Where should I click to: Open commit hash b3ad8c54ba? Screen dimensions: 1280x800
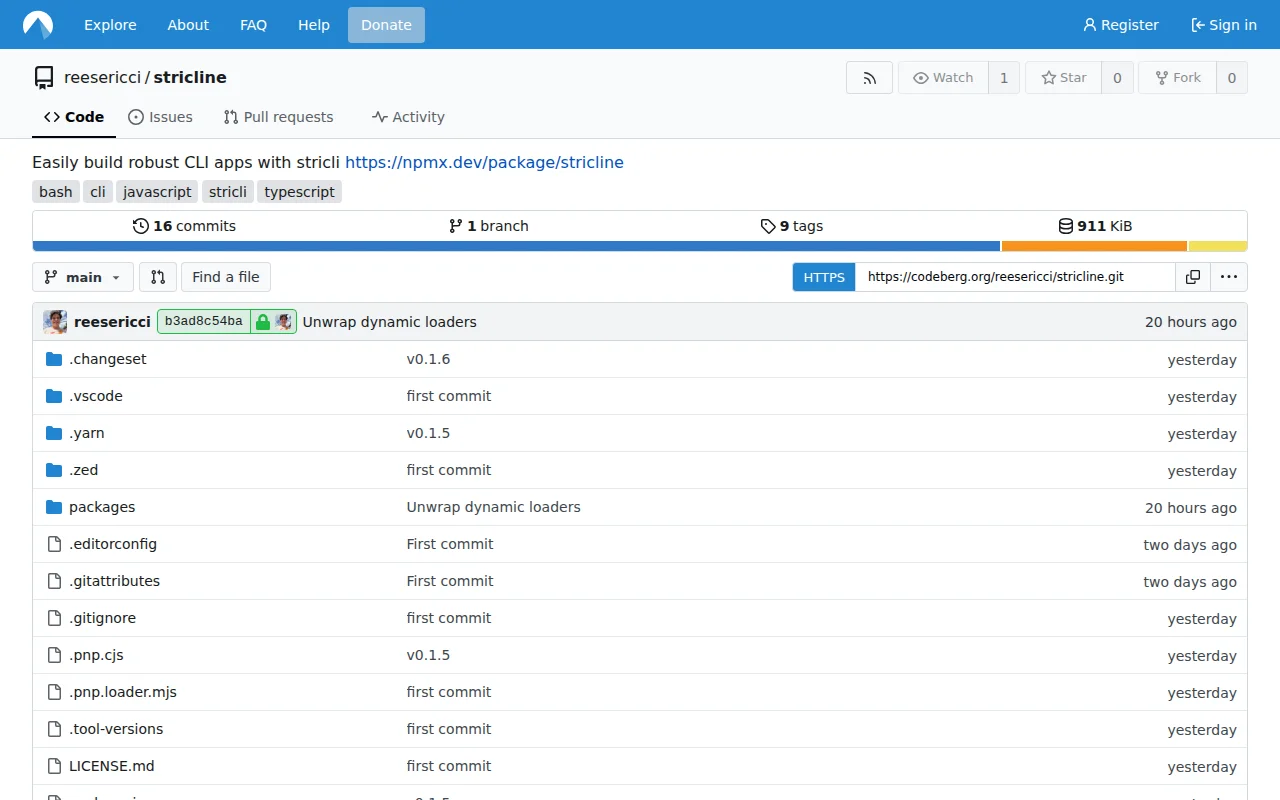coord(204,322)
